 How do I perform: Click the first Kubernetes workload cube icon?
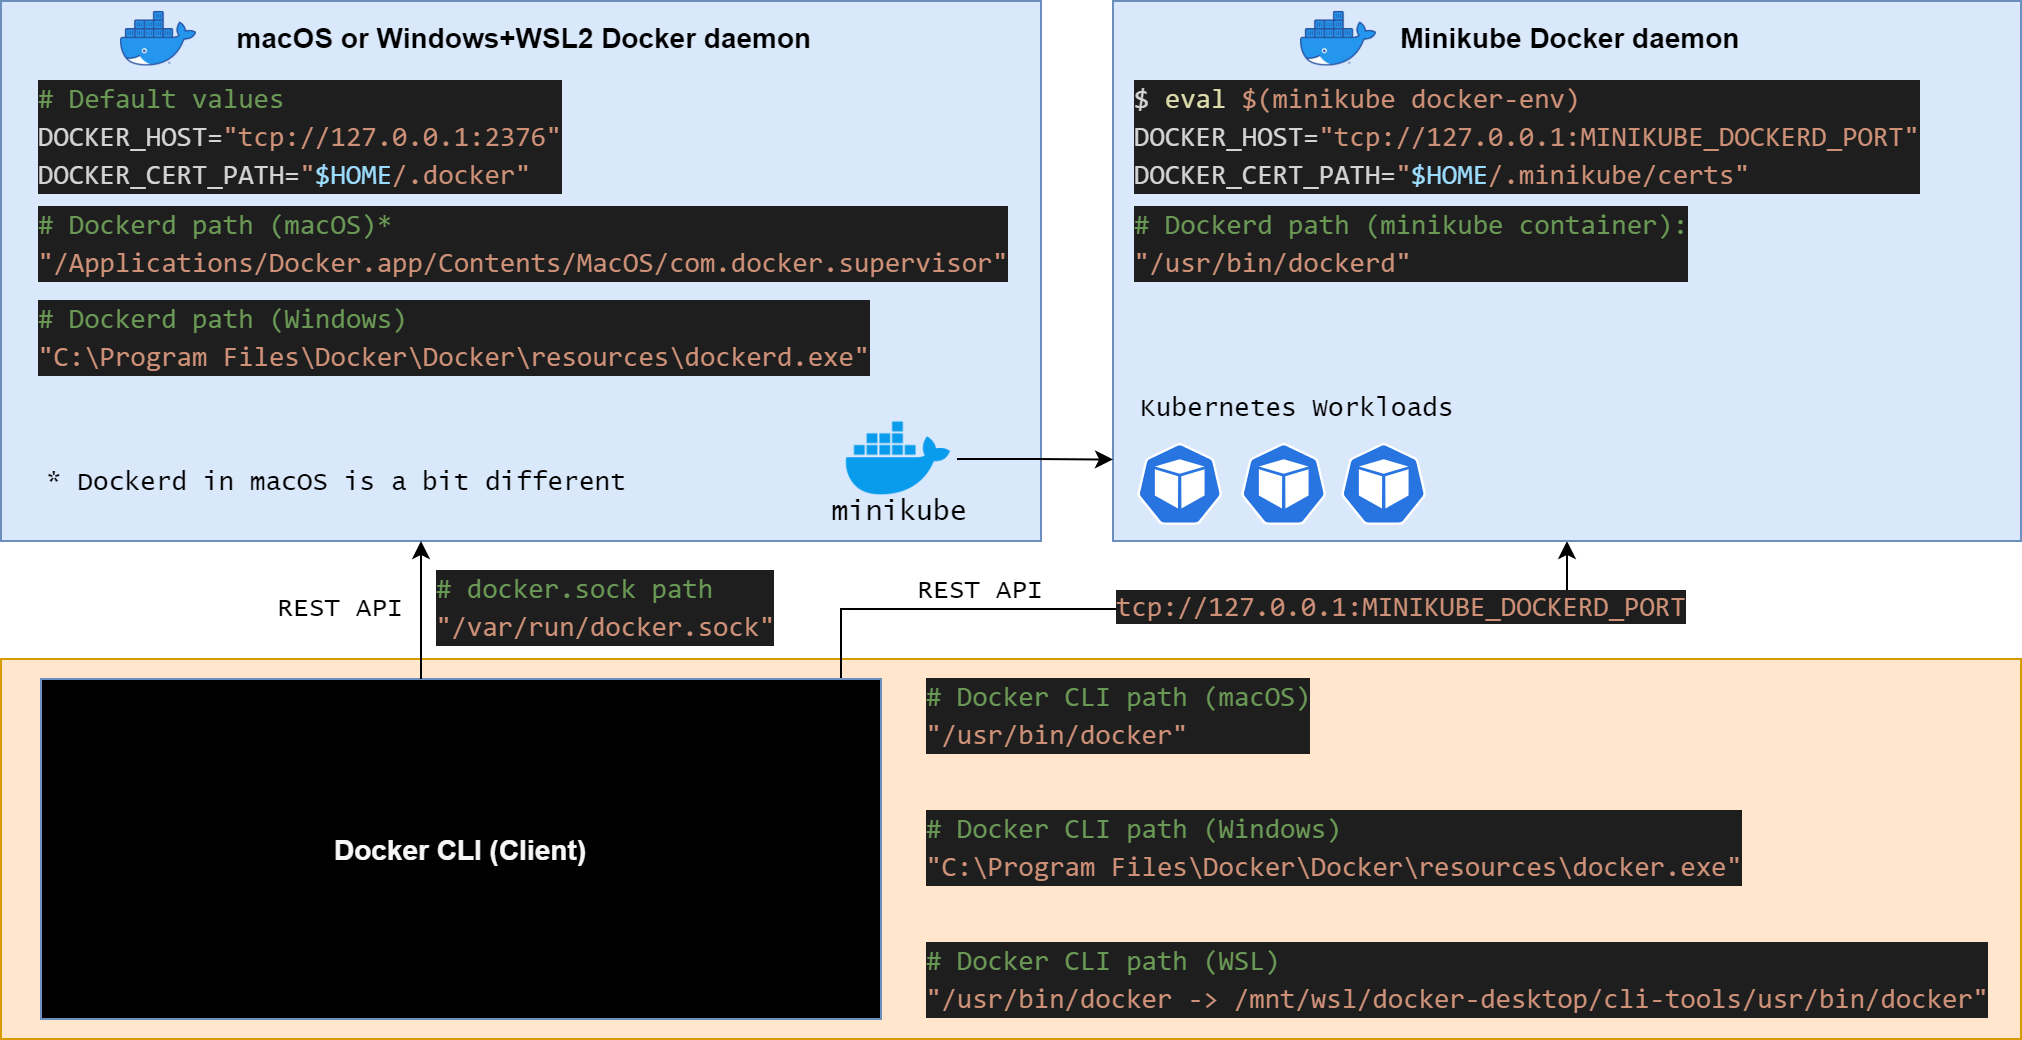pos(1180,484)
